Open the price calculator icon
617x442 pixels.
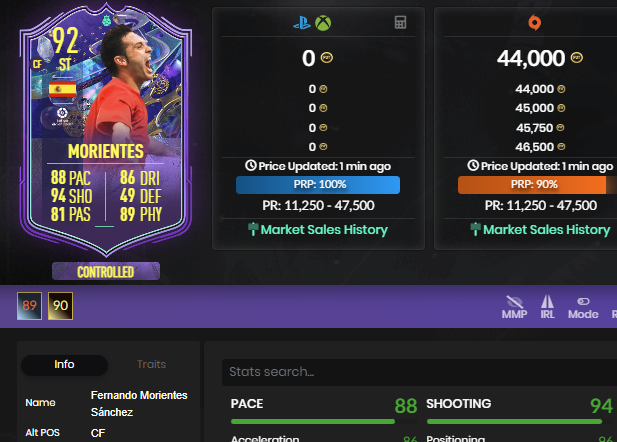pyautogui.click(x=400, y=22)
